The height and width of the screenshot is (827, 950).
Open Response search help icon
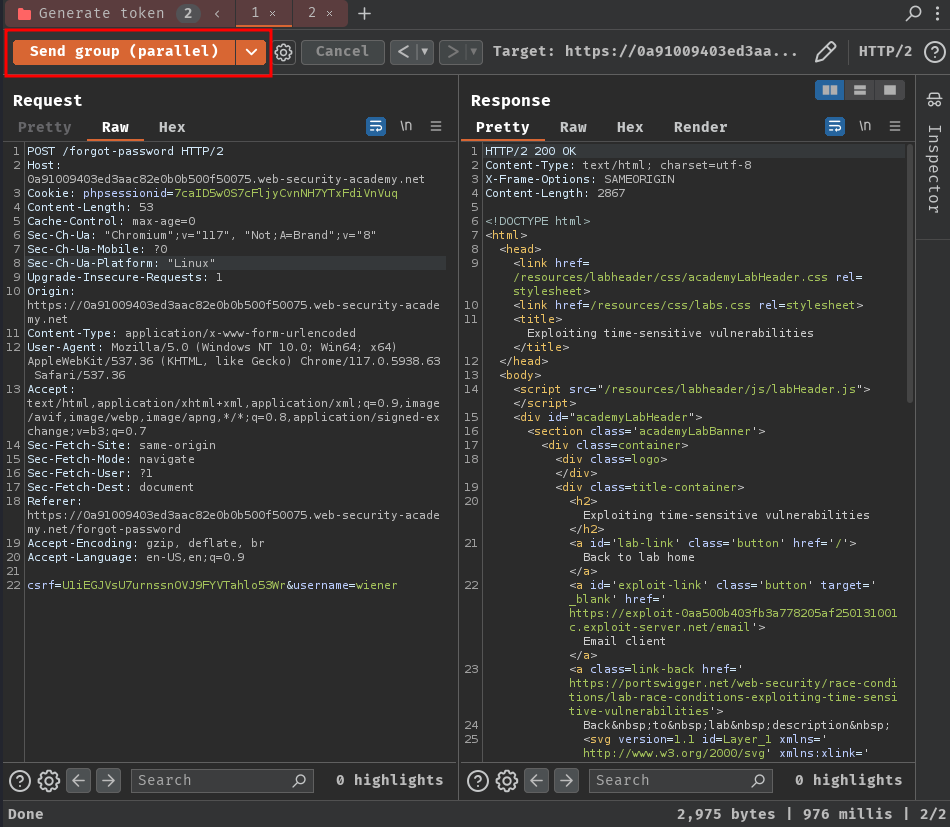[478, 781]
